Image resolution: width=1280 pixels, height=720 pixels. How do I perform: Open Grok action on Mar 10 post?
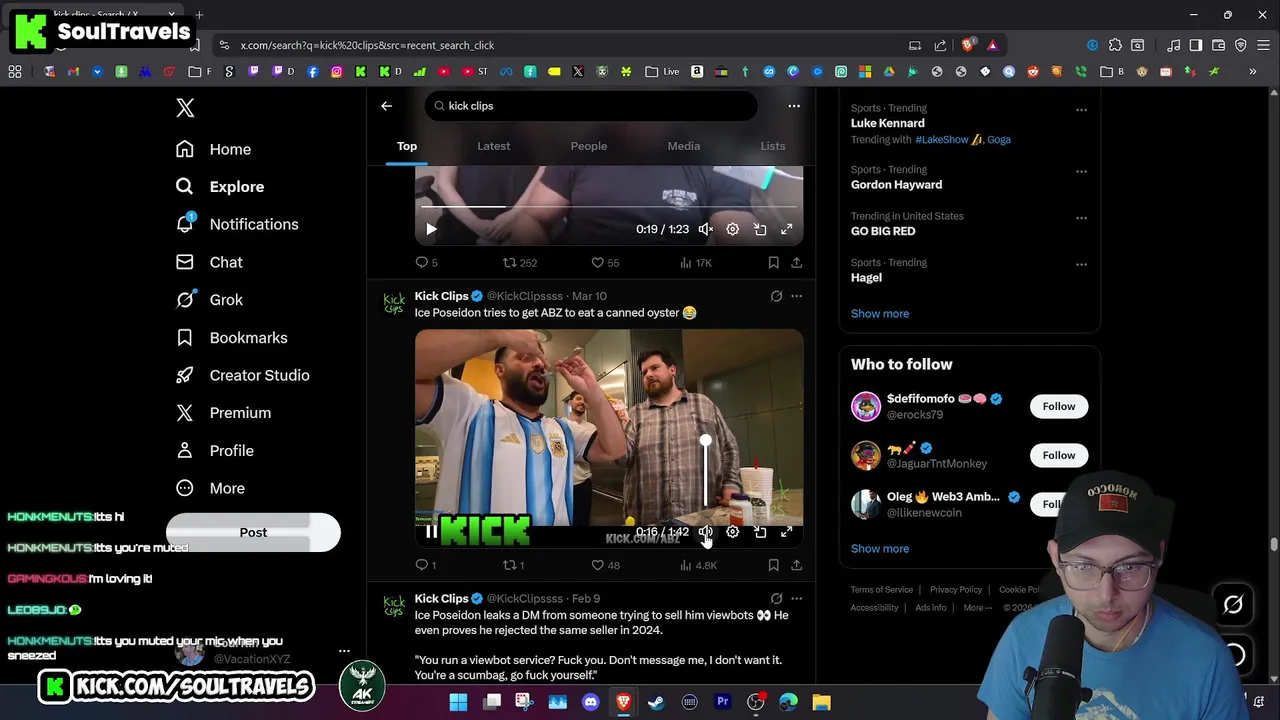click(x=776, y=296)
